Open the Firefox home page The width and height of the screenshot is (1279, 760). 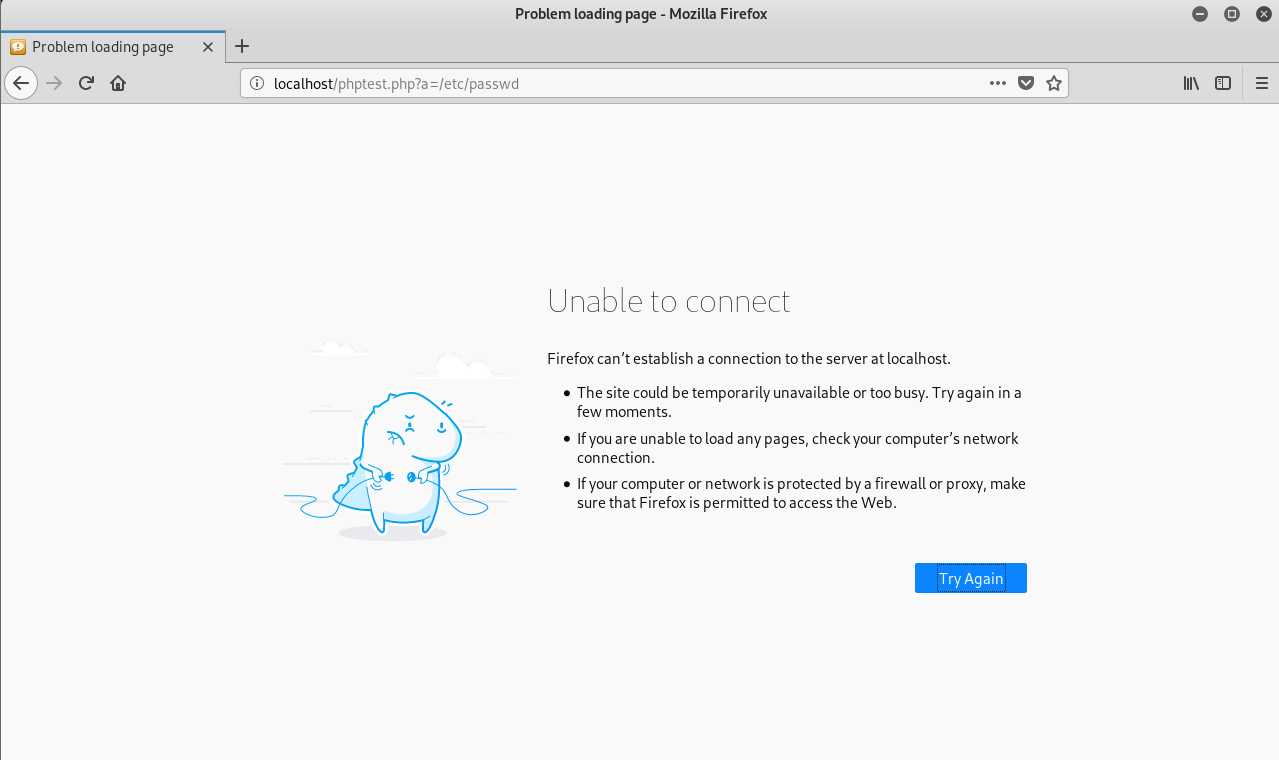tap(118, 83)
